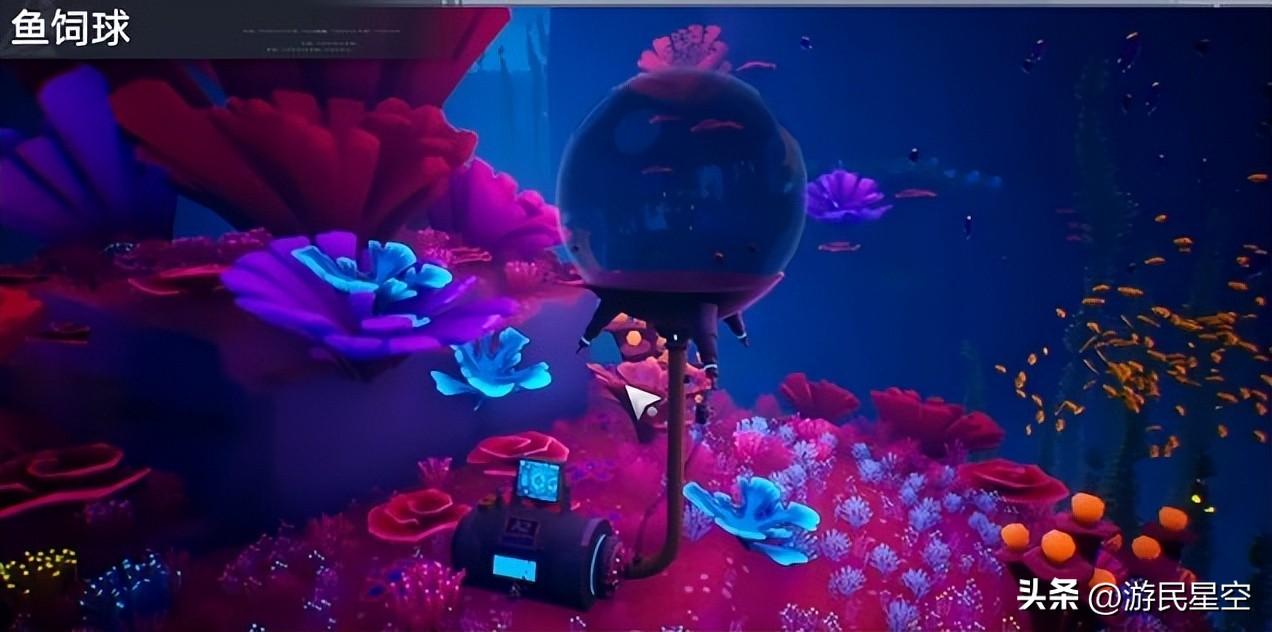Screen dimensions: 1272x632
Task: Click the pink coral atop the sphere
Action: click(685, 50)
